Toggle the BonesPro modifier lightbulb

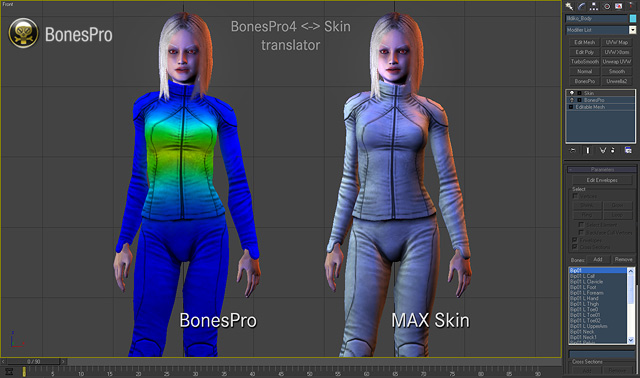[571, 100]
